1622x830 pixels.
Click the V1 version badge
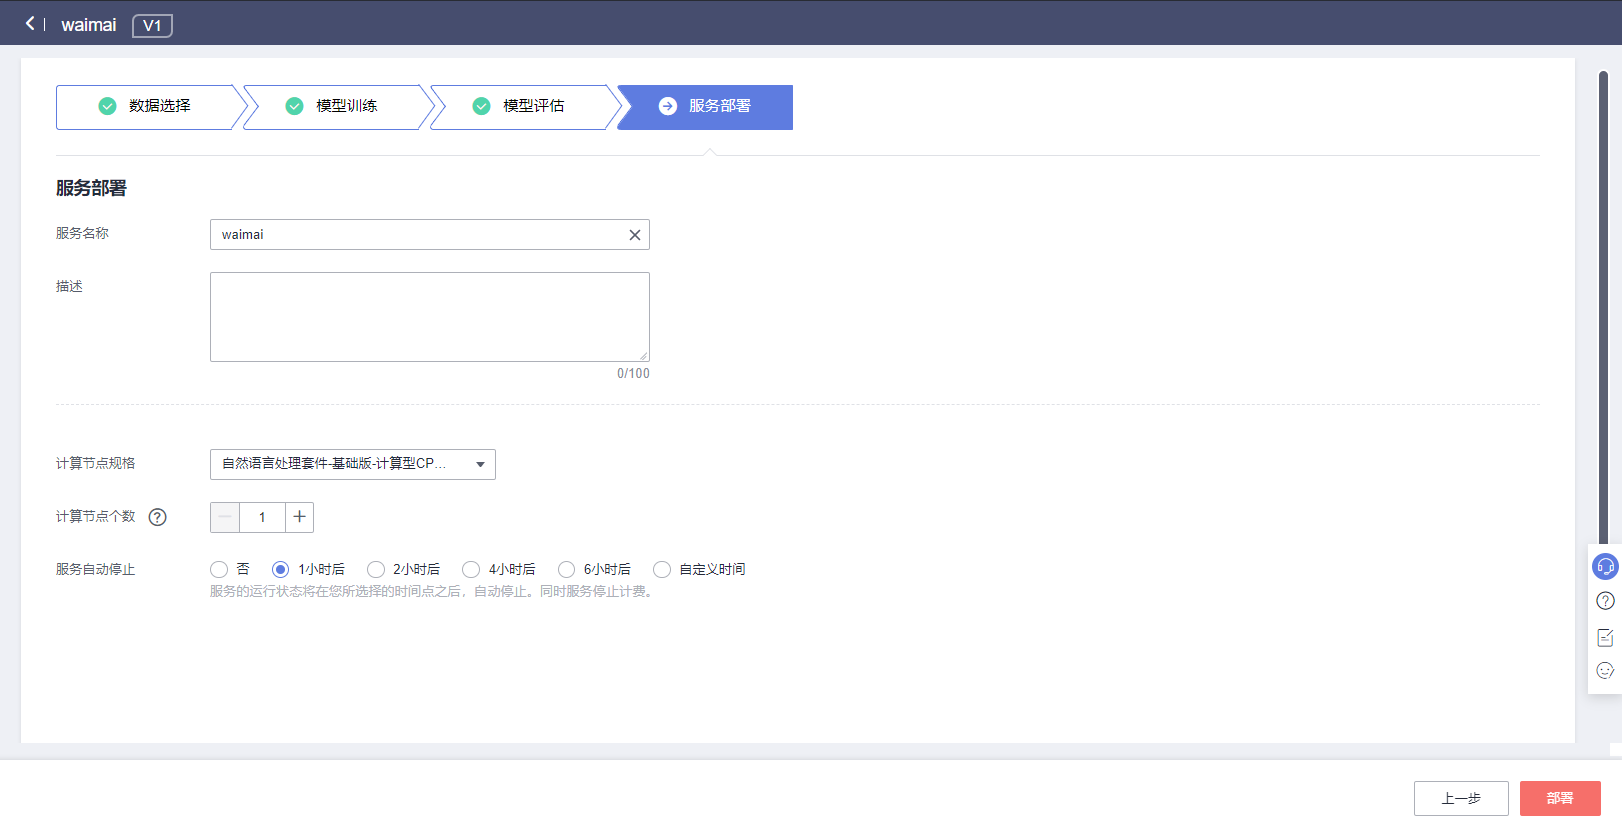(x=152, y=25)
